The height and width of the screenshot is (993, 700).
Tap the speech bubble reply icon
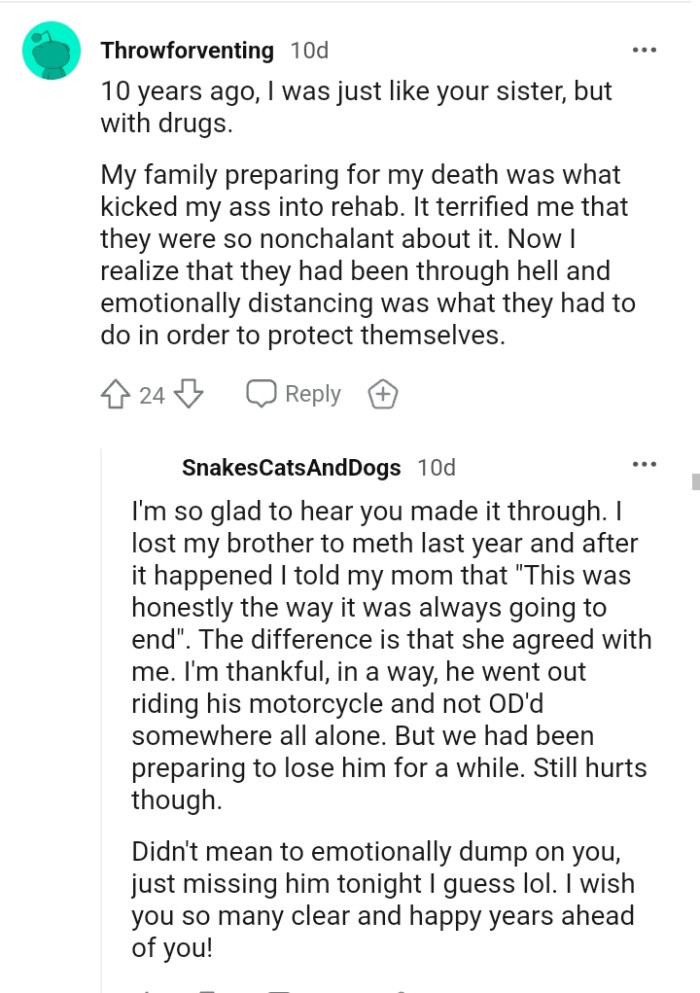pos(261,394)
